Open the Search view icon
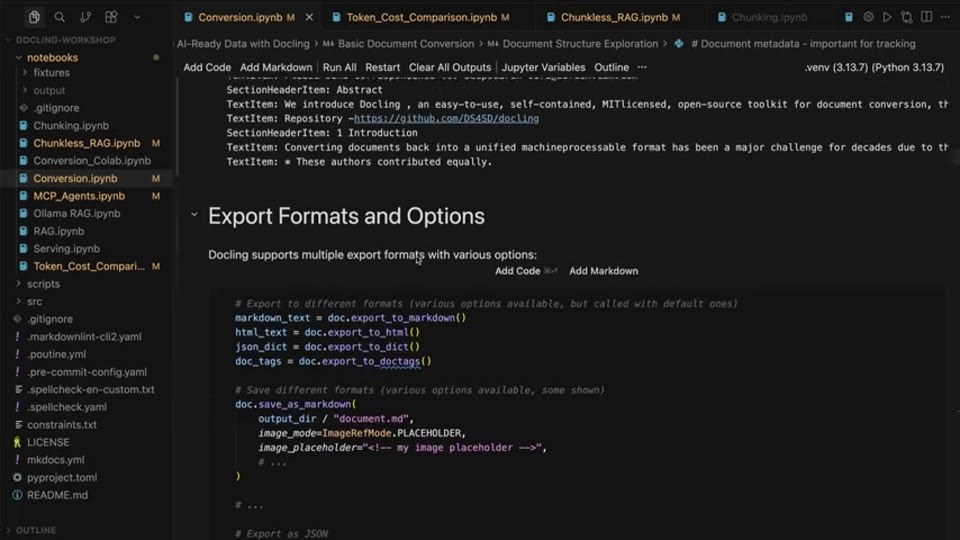This screenshot has height=540, width=960. [59, 17]
